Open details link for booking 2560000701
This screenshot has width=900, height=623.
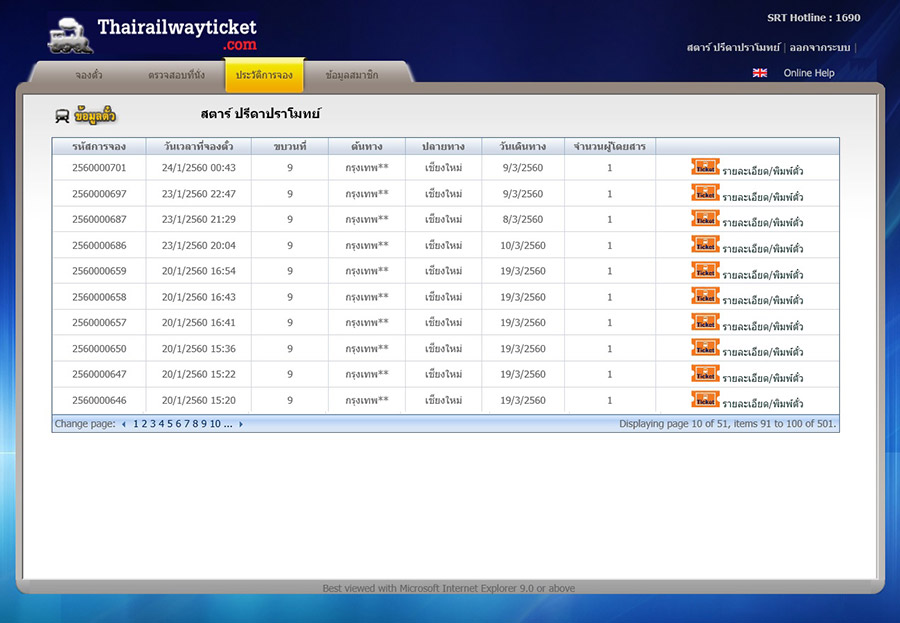click(763, 171)
